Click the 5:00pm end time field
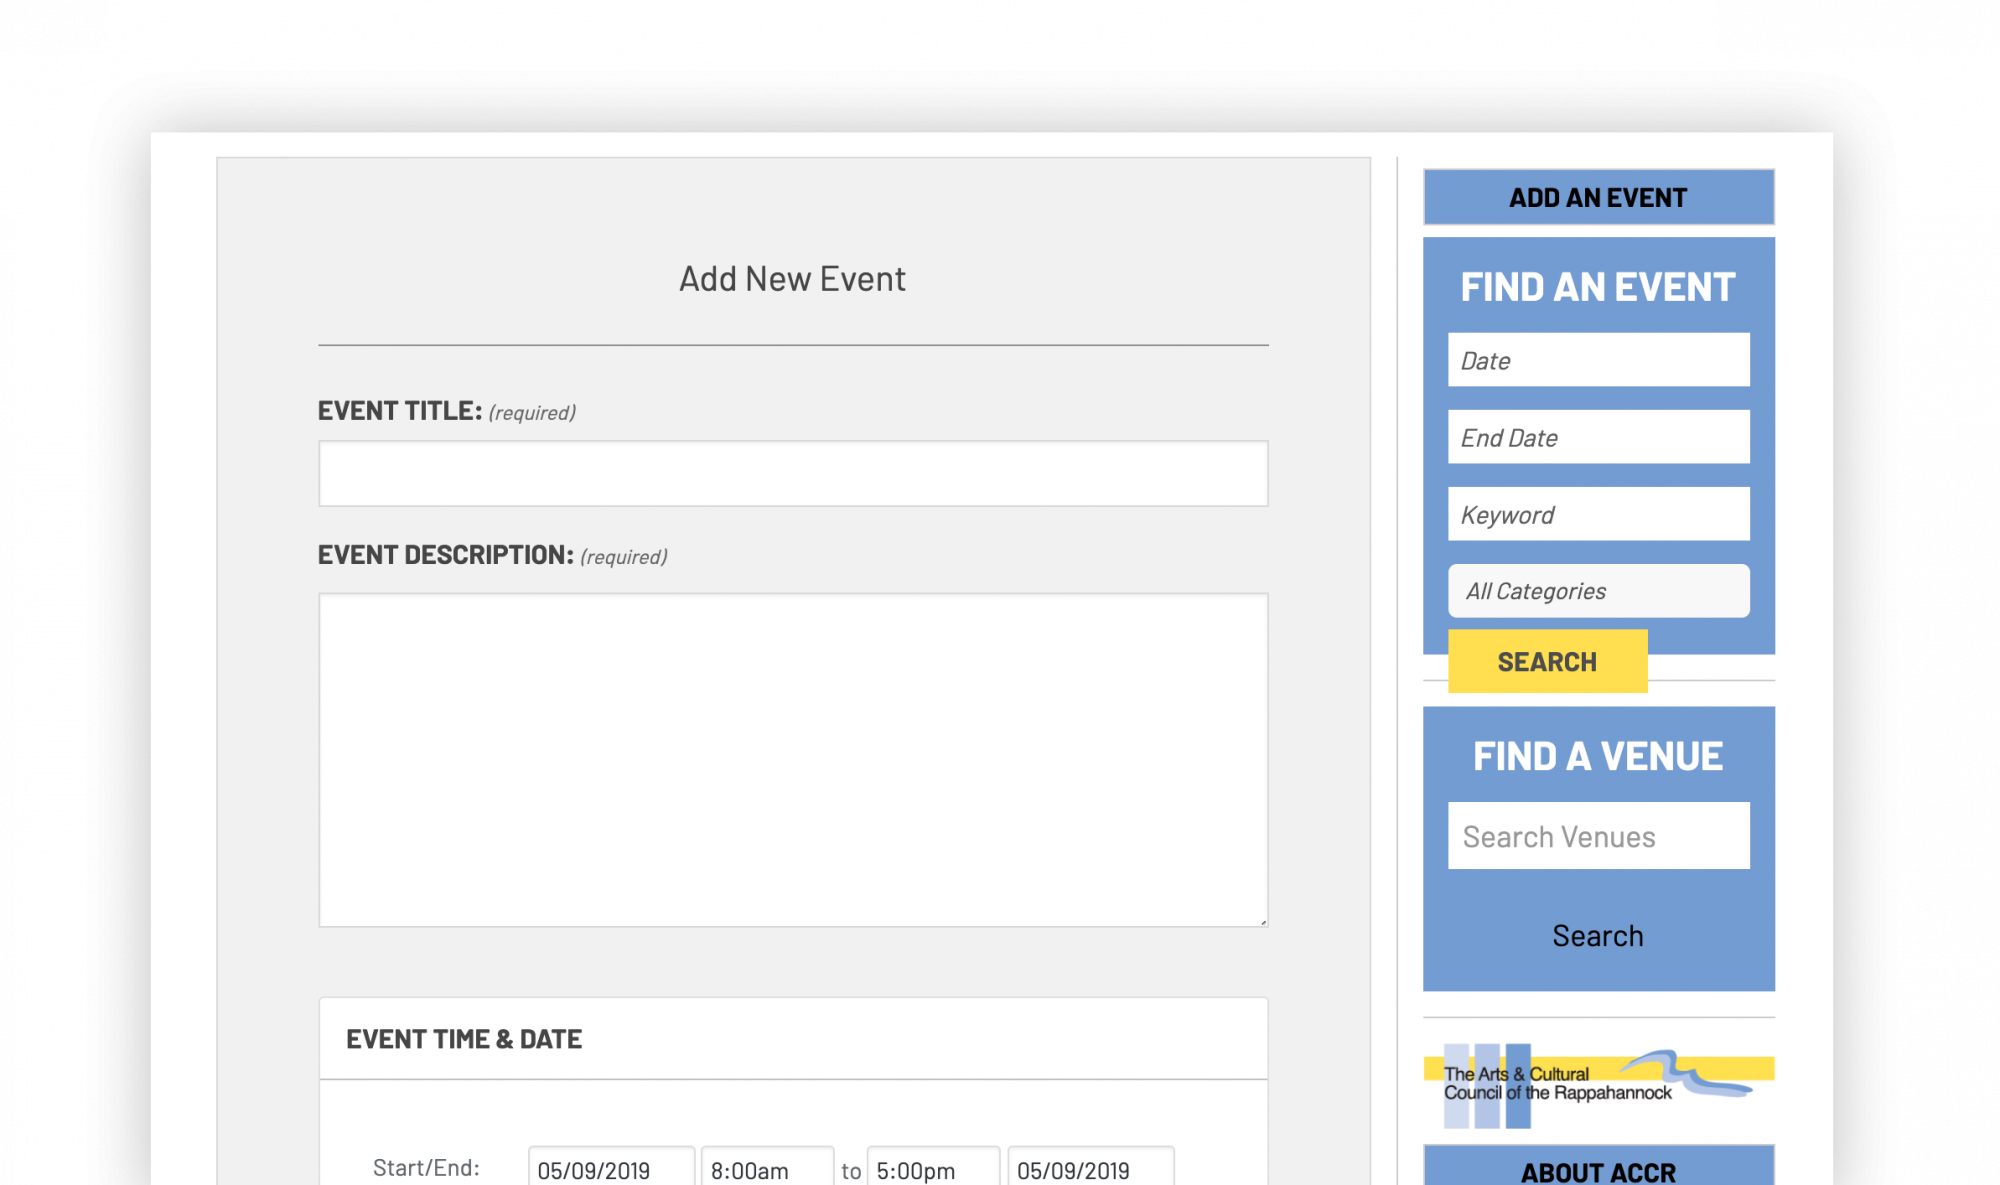Screen dimensions: 2000x1185 pos(932,1168)
